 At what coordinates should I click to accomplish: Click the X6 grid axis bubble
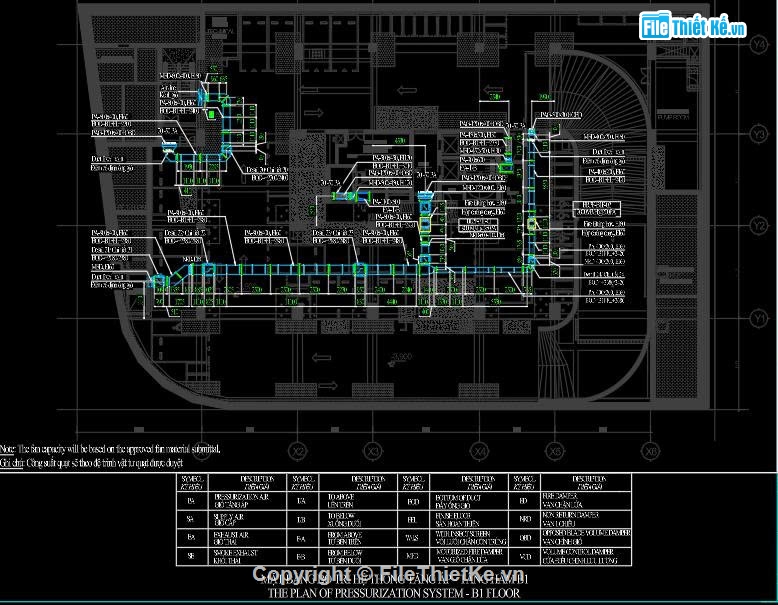tap(650, 451)
